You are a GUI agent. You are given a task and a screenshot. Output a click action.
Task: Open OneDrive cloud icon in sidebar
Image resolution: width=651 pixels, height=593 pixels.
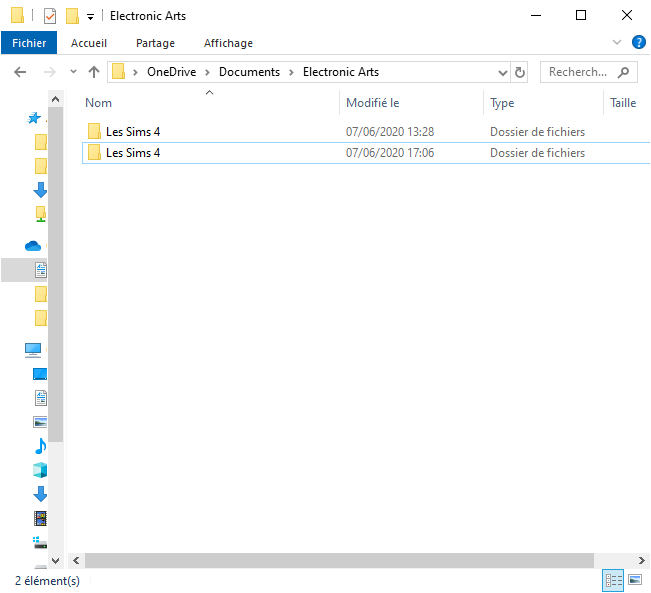[x=33, y=246]
